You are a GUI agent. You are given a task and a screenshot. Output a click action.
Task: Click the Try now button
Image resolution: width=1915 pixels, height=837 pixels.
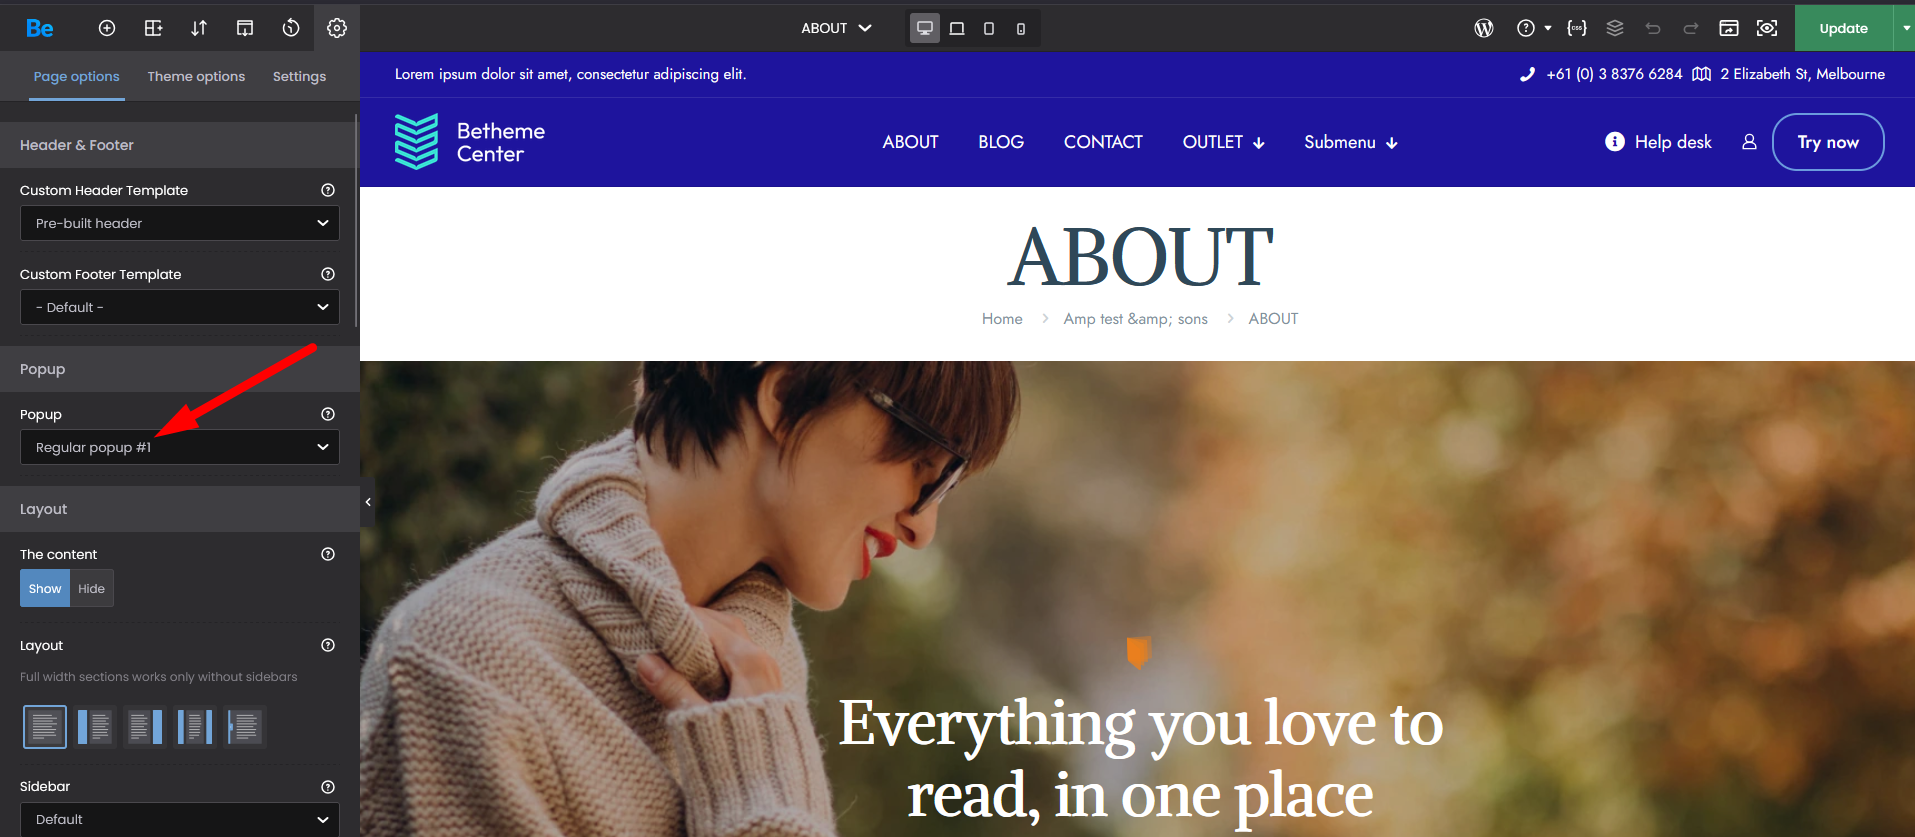point(1828,142)
